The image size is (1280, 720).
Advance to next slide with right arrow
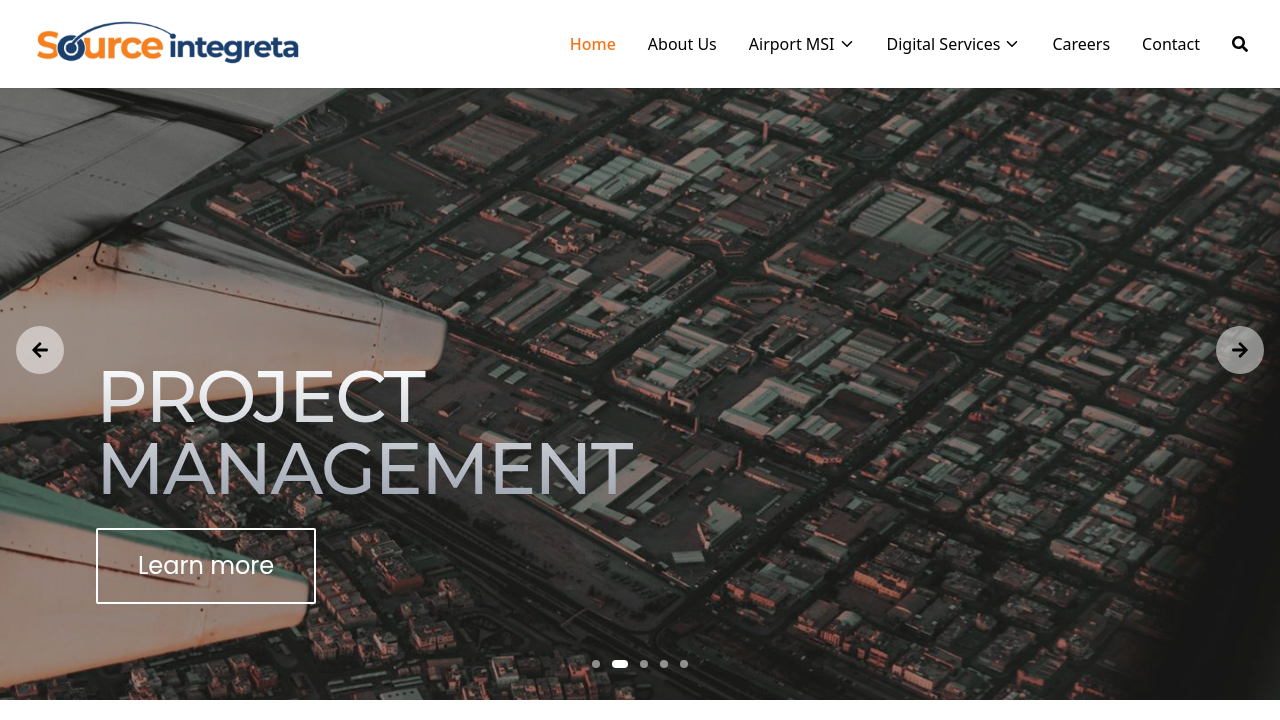[x=1240, y=350]
